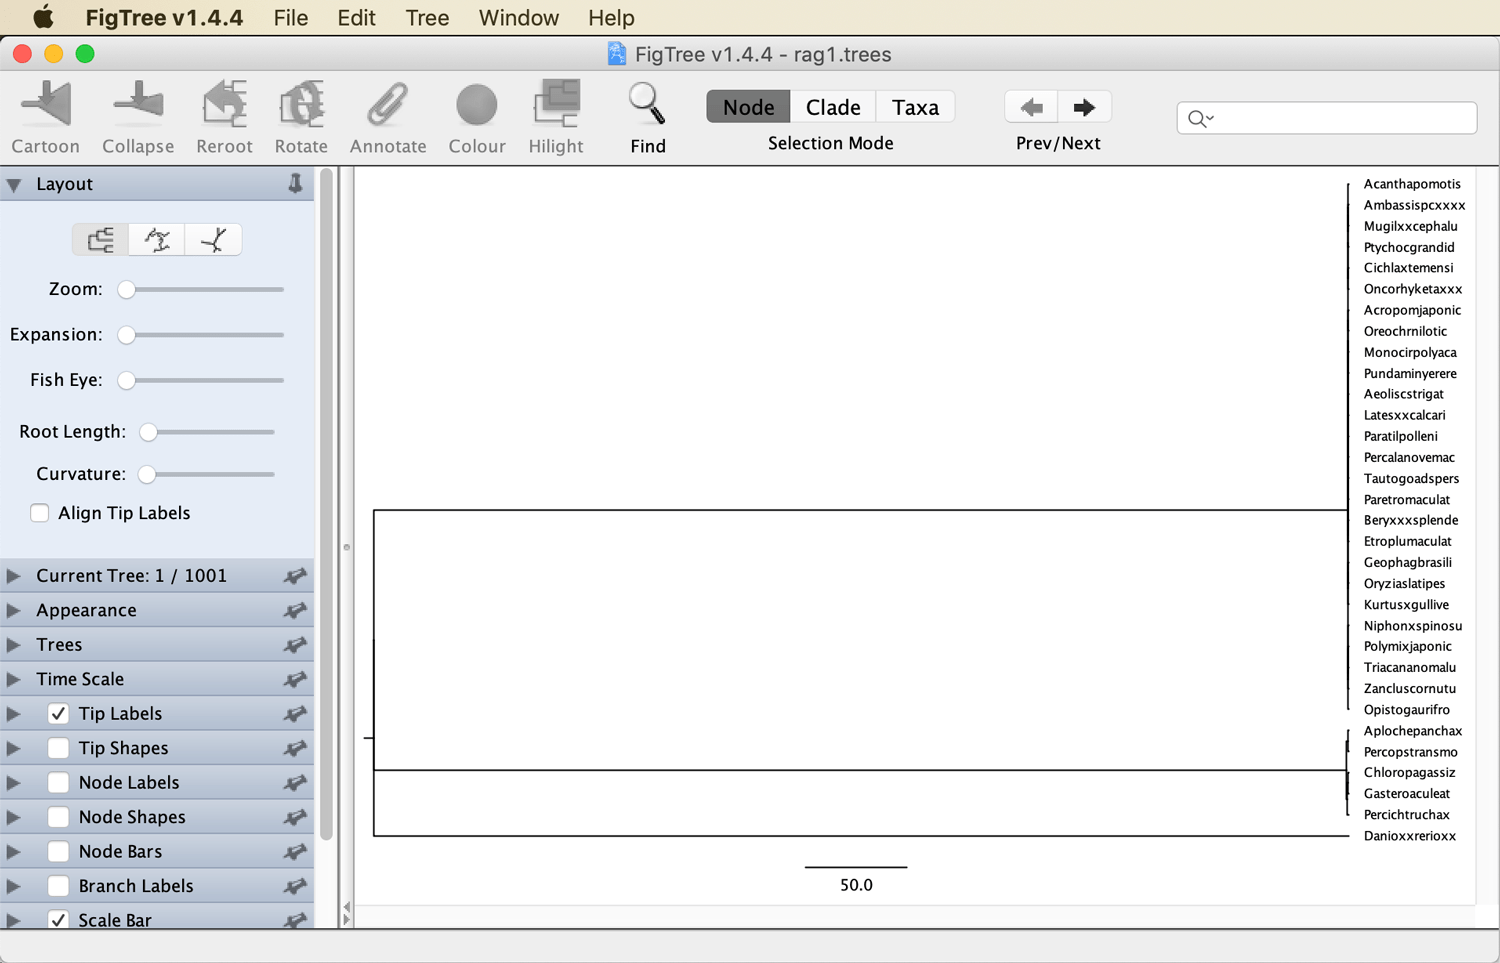Click the Cartoon toolbar icon
1500x963 pixels.
(46, 104)
